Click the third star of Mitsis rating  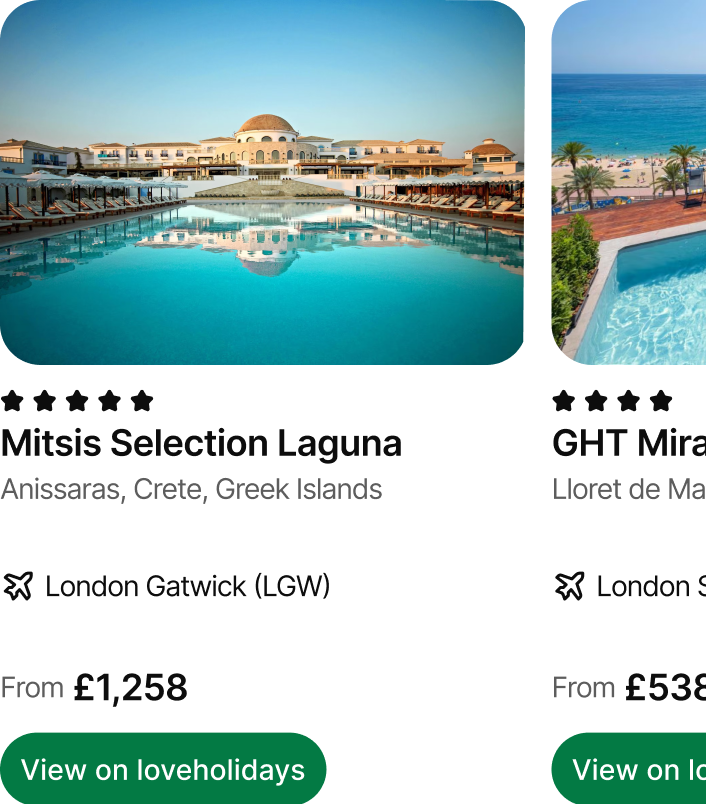[77, 401]
